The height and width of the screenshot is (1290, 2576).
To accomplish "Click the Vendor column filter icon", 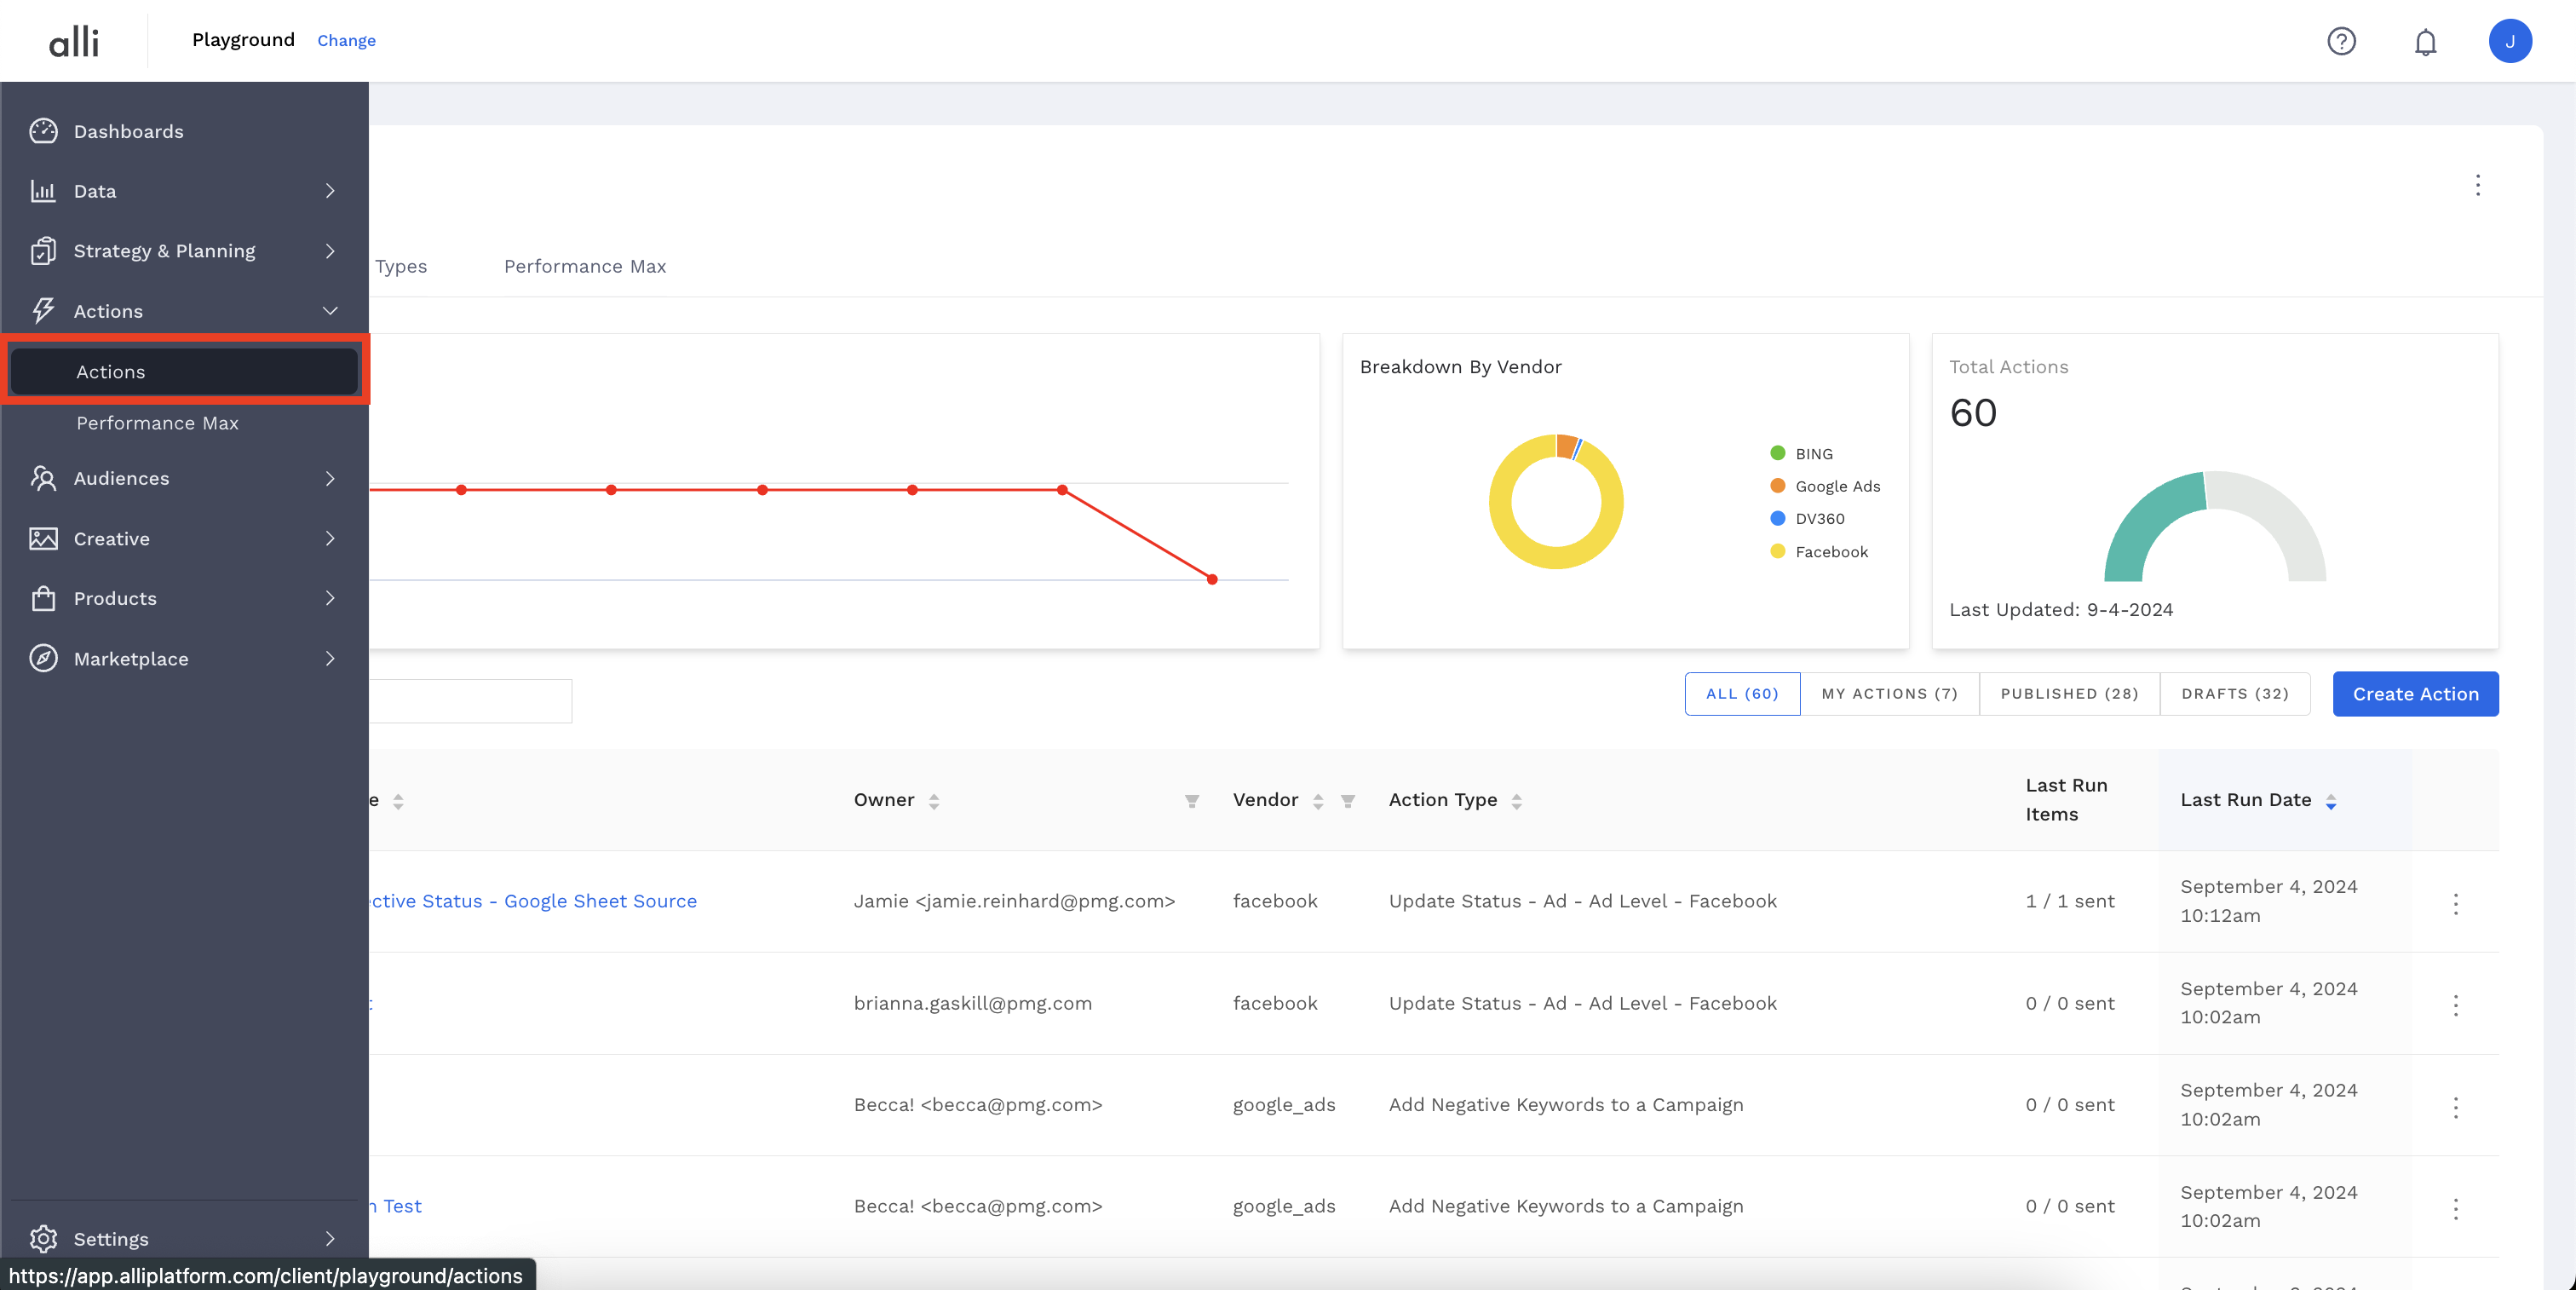I will [x=1348, y=801].
